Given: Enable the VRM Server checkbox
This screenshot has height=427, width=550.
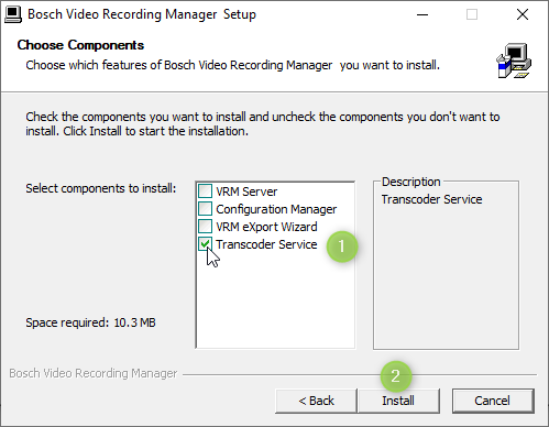Looking at the screenshot, I should (x=205, y=191).
